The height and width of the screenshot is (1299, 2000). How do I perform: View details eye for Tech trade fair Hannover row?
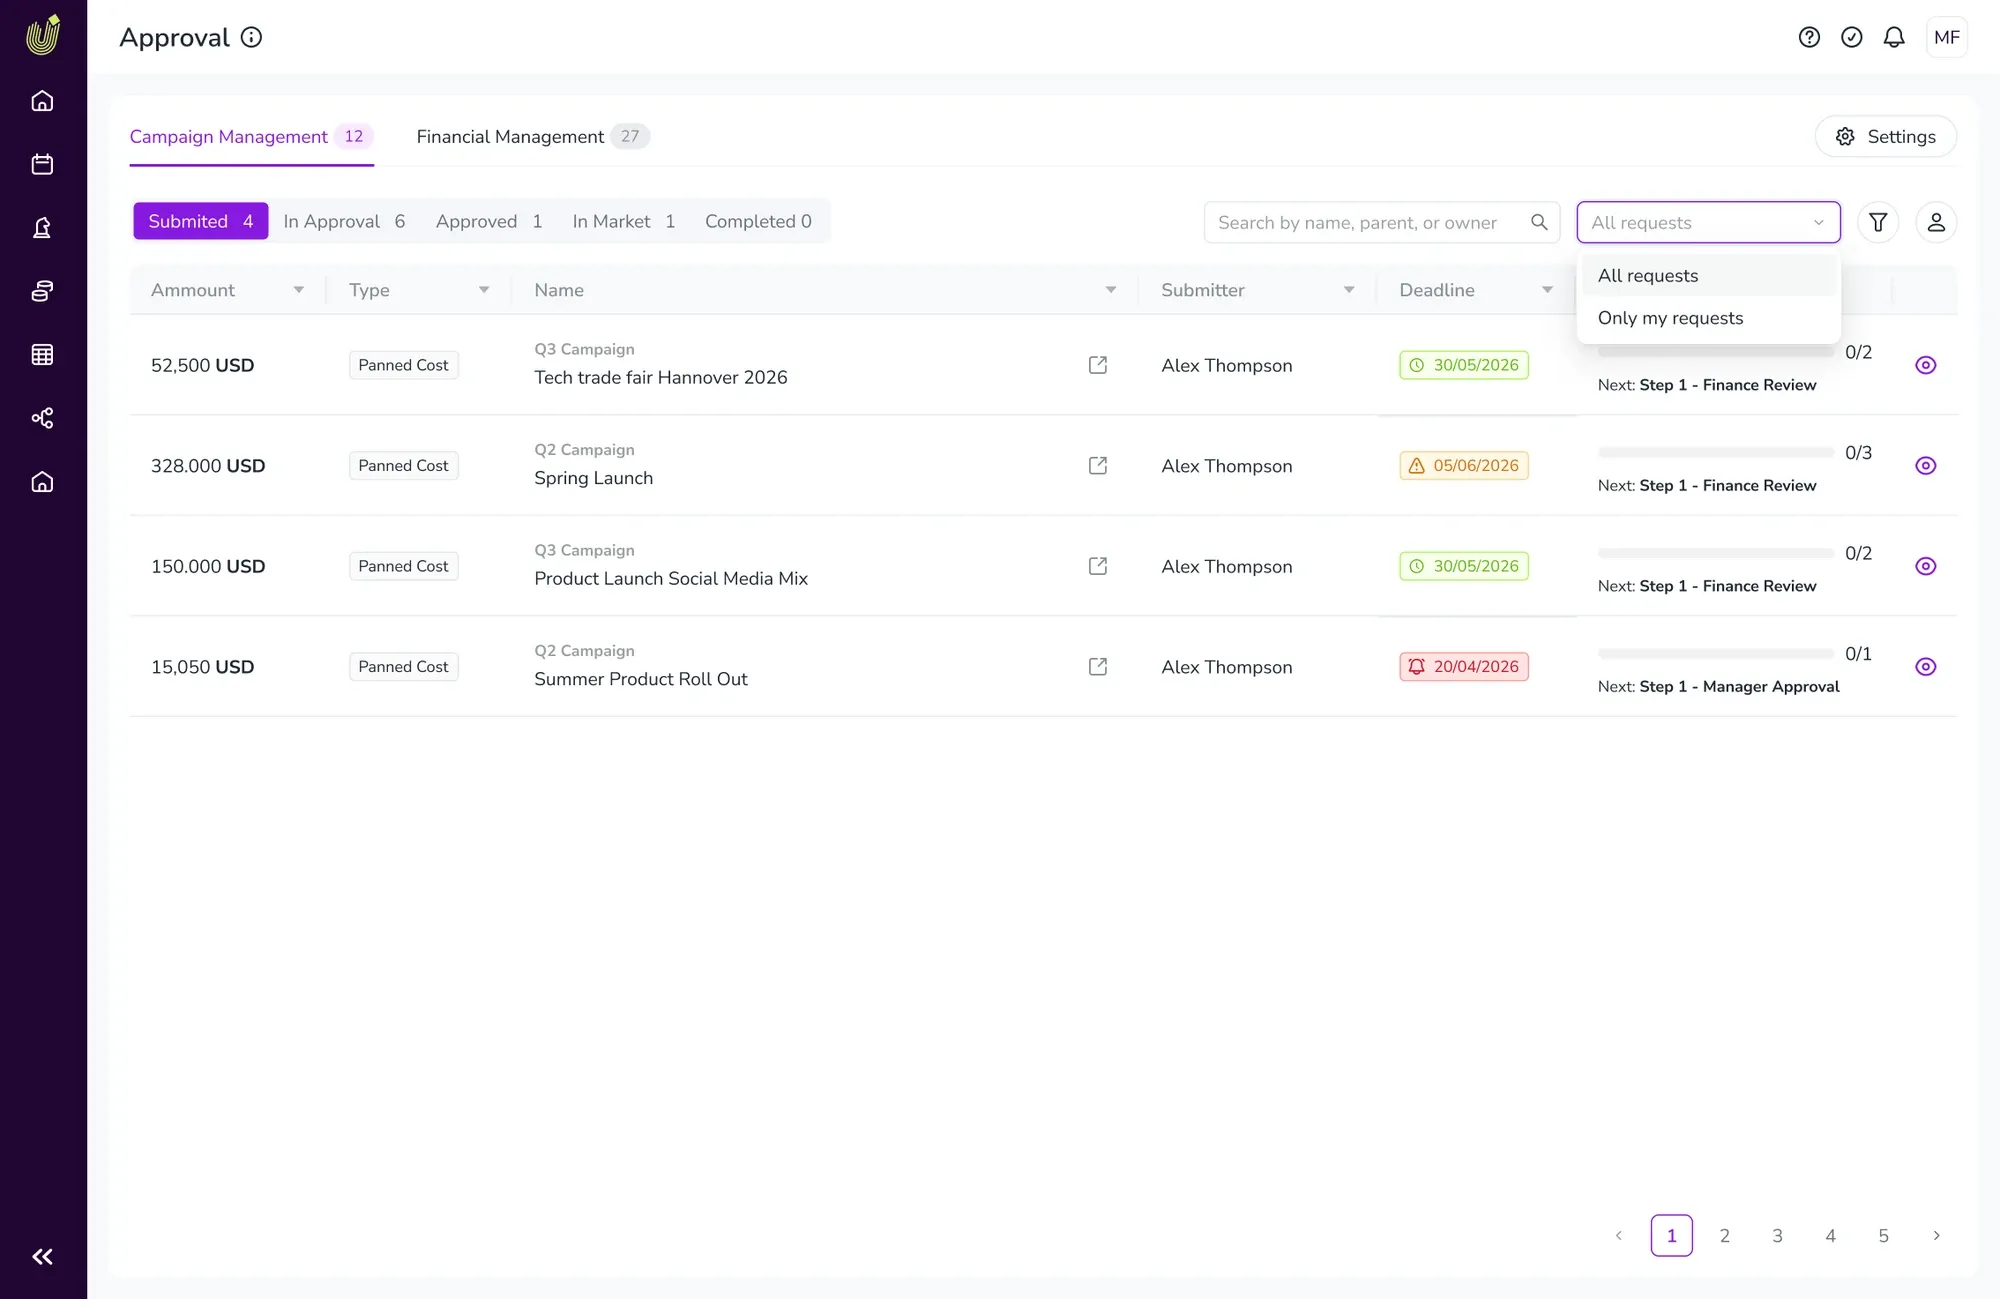[1926, 365]
